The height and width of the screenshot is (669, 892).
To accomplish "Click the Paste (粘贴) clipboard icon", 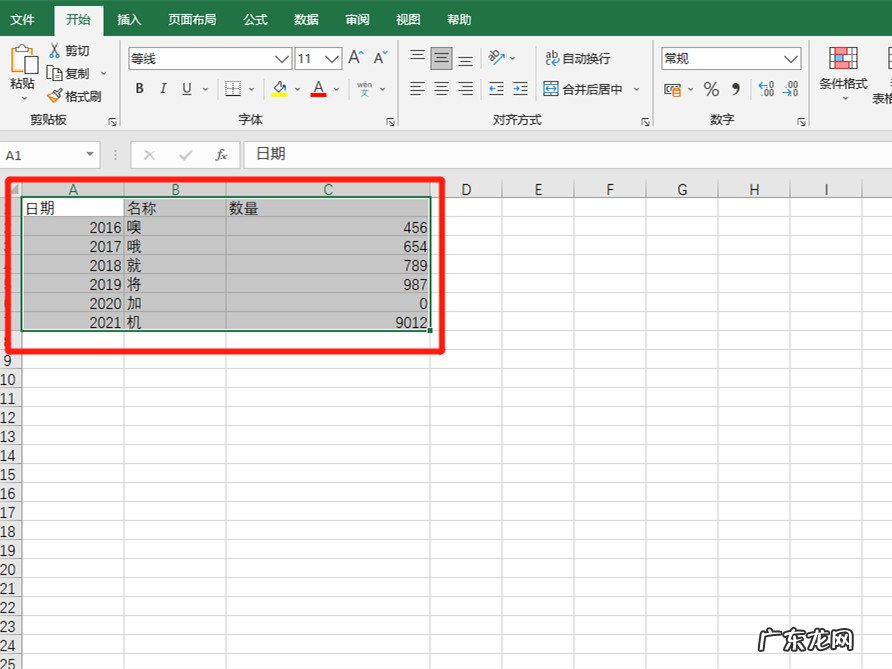I will tap(22, 62).
